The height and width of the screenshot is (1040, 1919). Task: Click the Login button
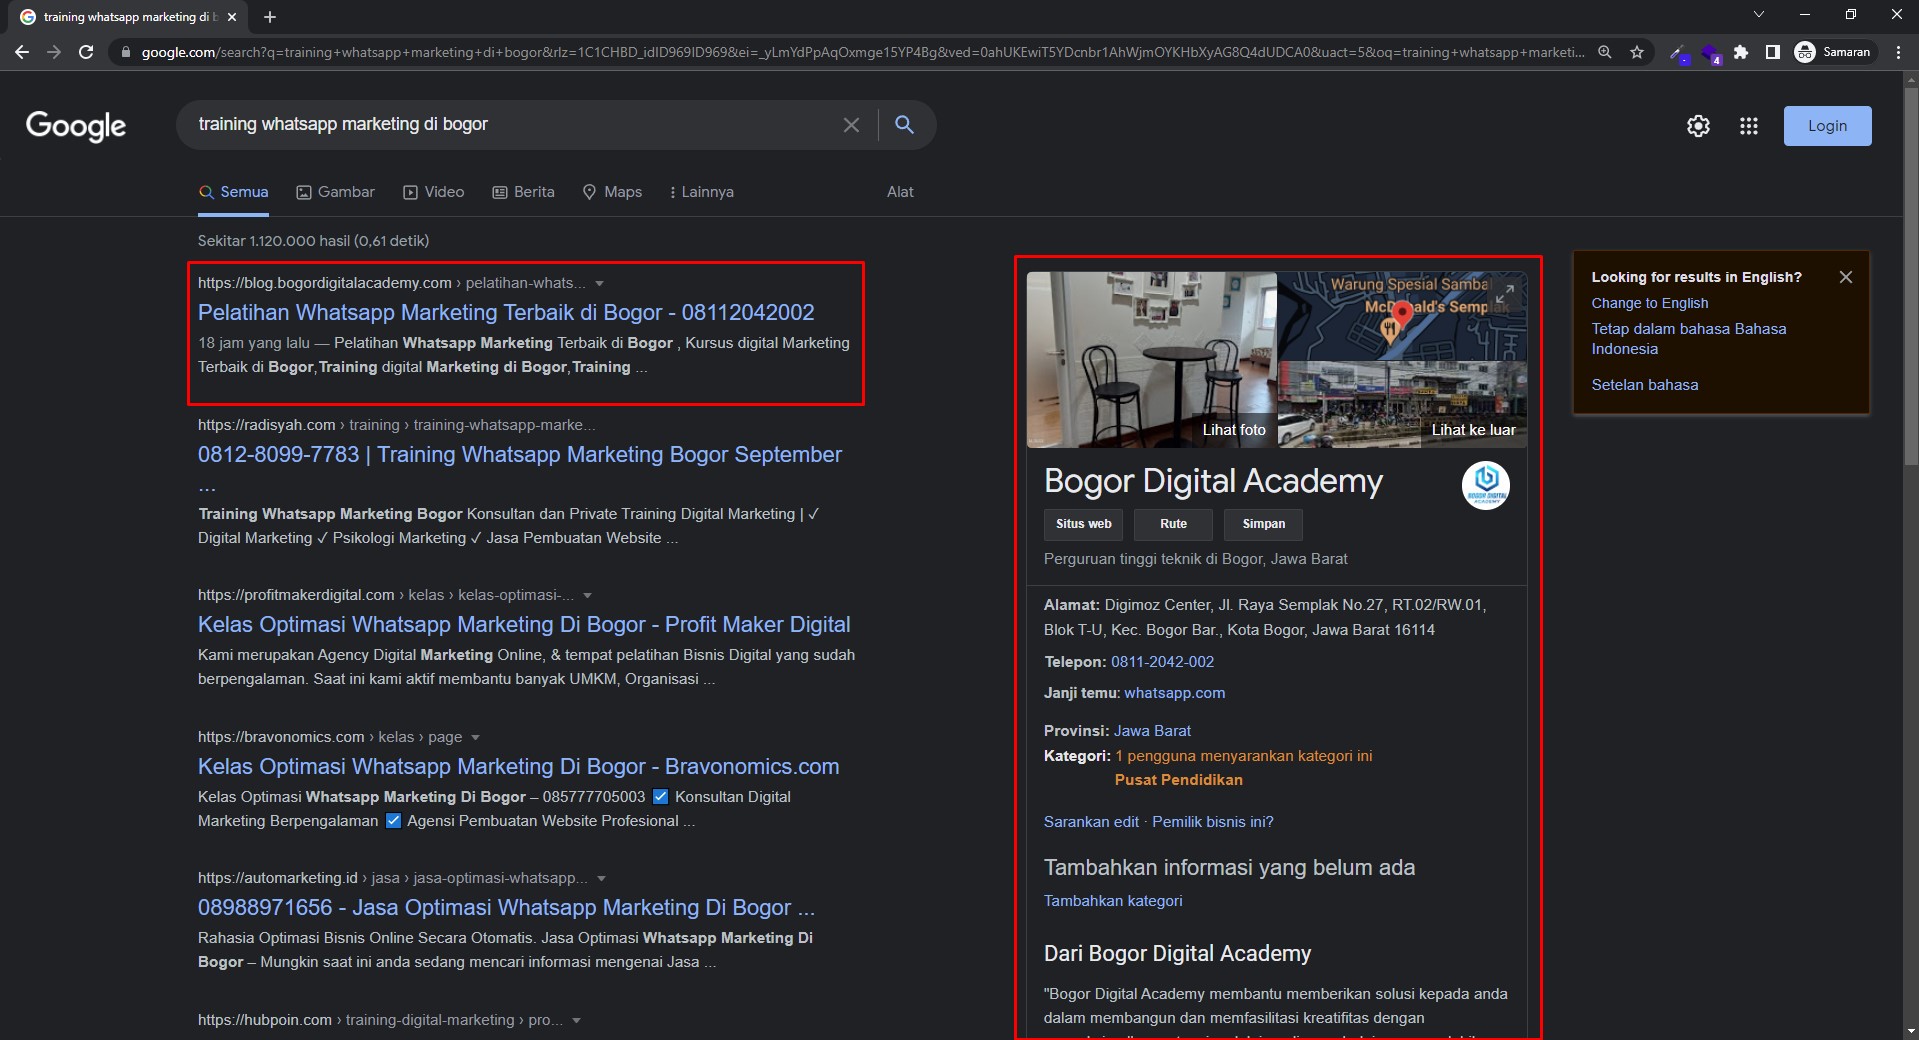(1826, 126)
